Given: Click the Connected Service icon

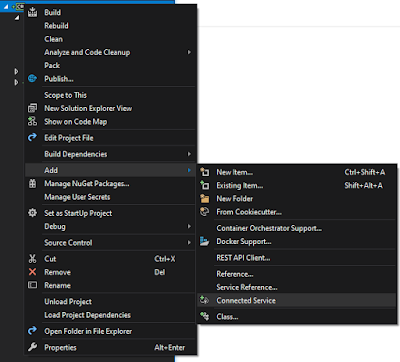Looking at the screenshot, I should pos(204,300).
